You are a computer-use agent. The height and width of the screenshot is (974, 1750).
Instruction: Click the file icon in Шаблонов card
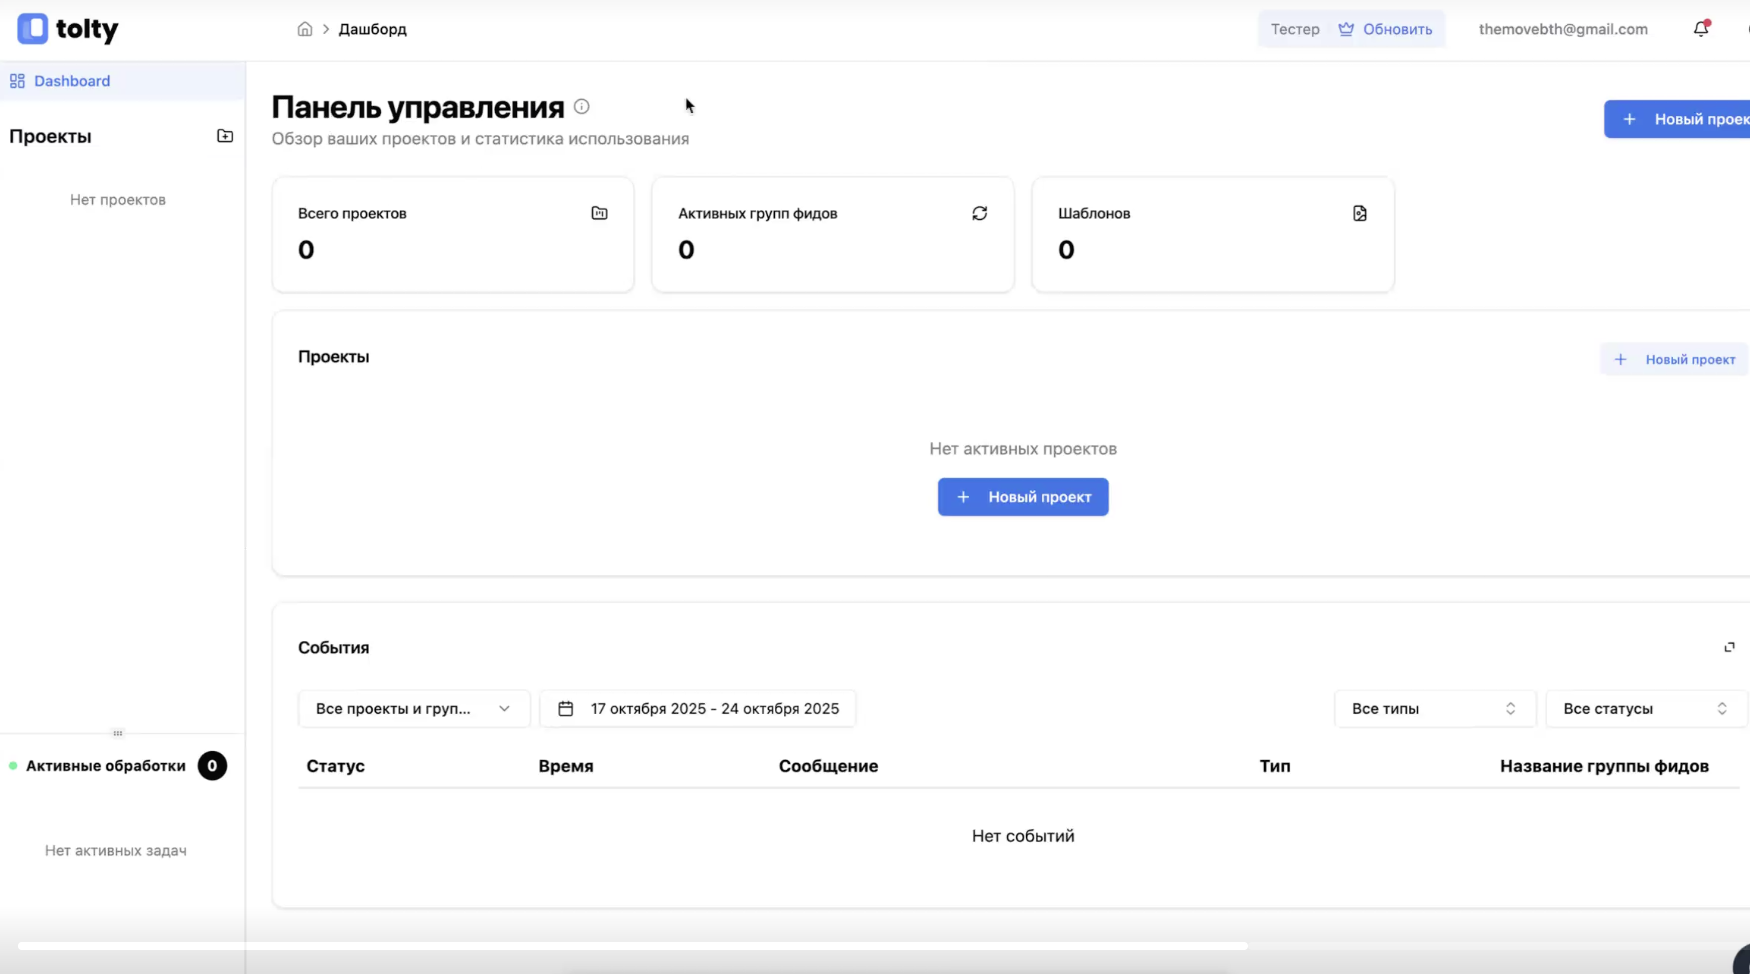click(x=1359, y=213)
